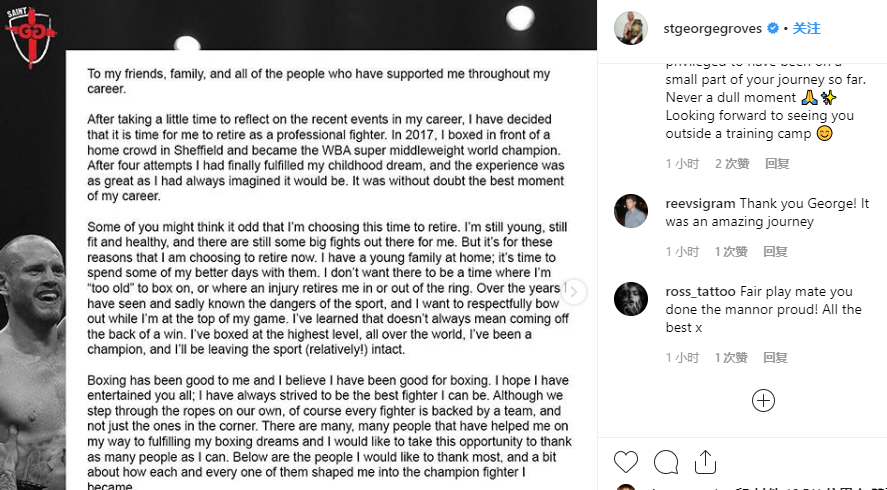The width and height of the screenshot is (887, 490).
Task: Reply to training camp comment 回复
Action: [777, 164]
